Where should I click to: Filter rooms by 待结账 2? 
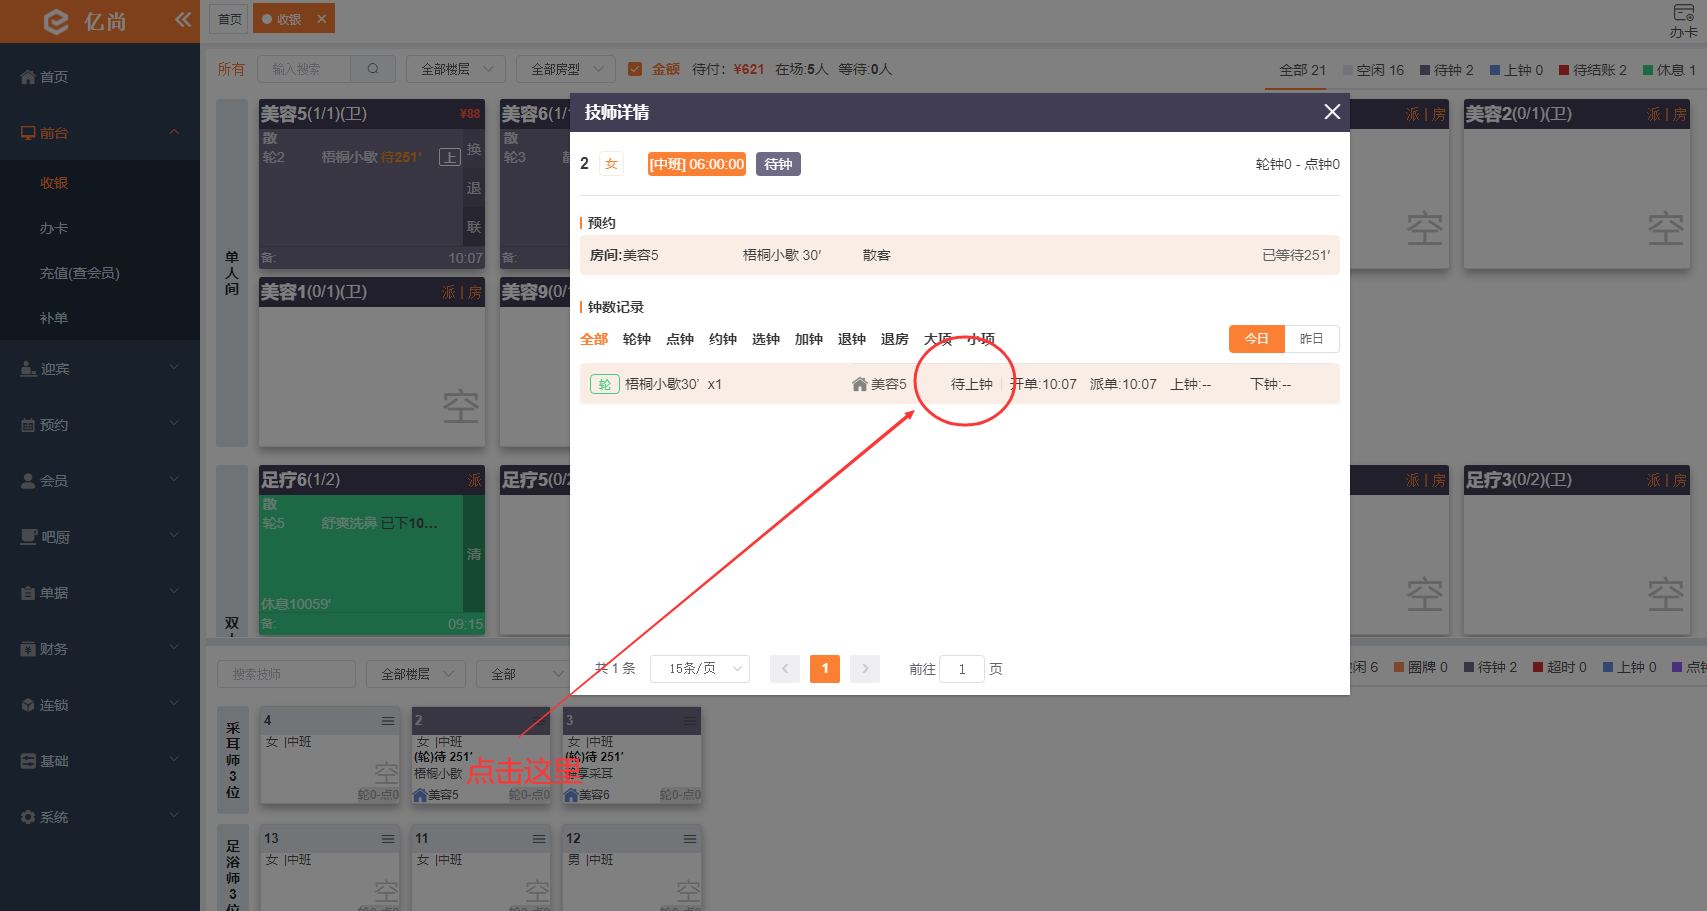(1592, 70)
